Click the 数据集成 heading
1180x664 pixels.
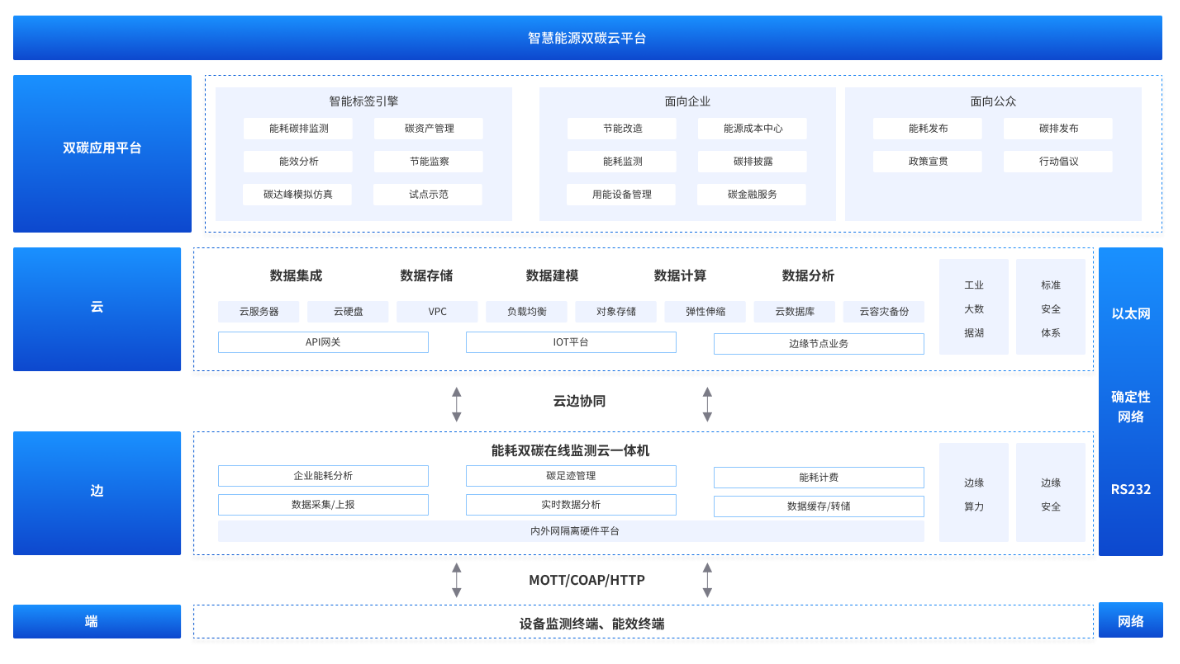coord(296,276)
